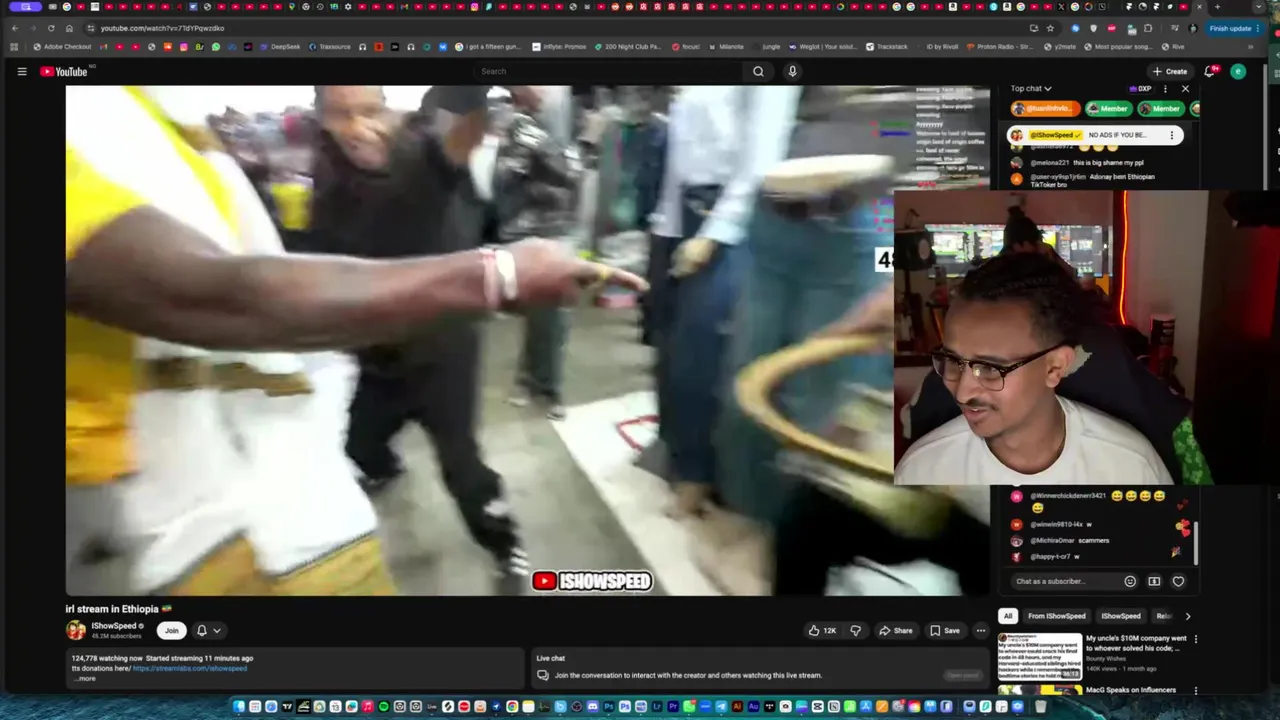Viewport: 1280px width, 720px height.
Task: Reload the page in browser toolbar
Action: (51, 28)
